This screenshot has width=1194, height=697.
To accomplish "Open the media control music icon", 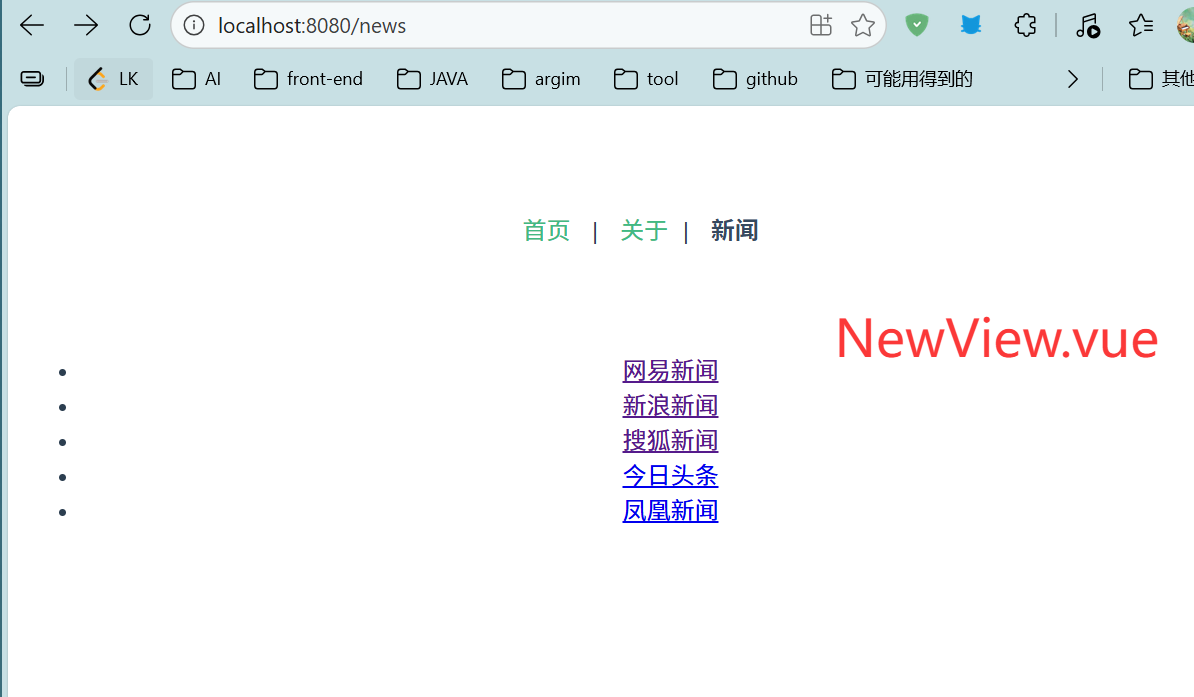I will [x=1087, y=26].
